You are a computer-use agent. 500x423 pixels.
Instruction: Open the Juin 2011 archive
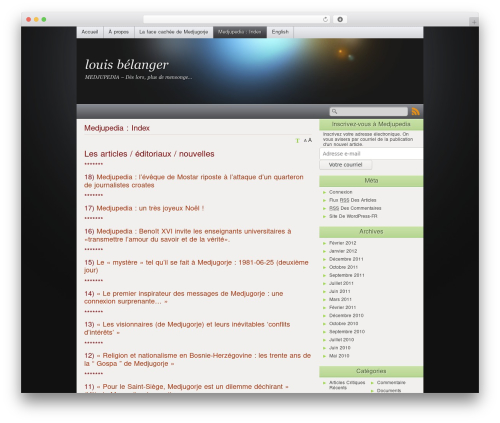click(340, 291)
